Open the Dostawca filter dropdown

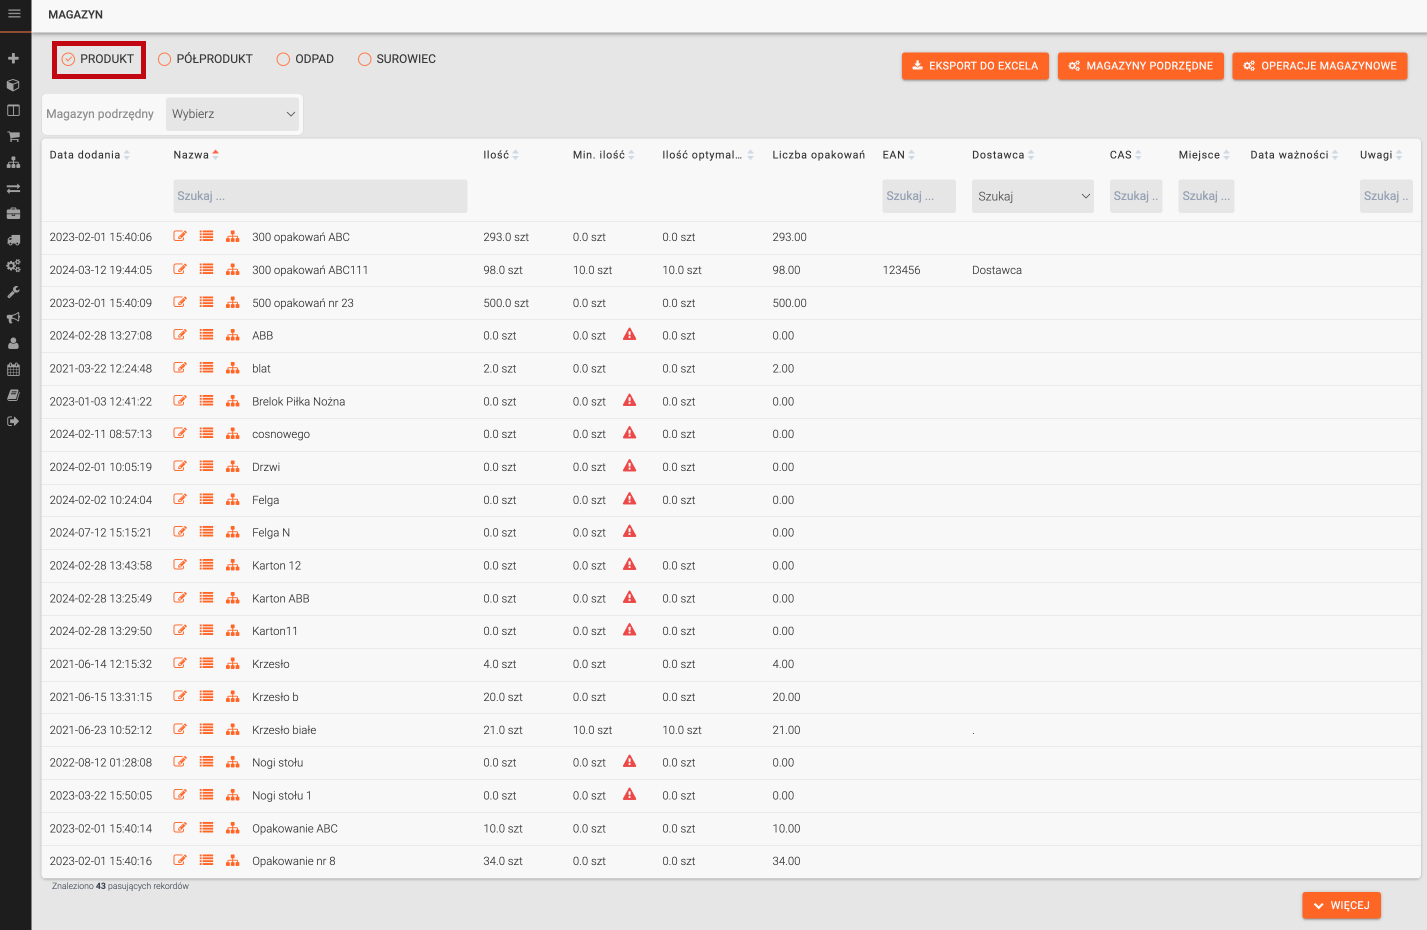pos(1033,196)
